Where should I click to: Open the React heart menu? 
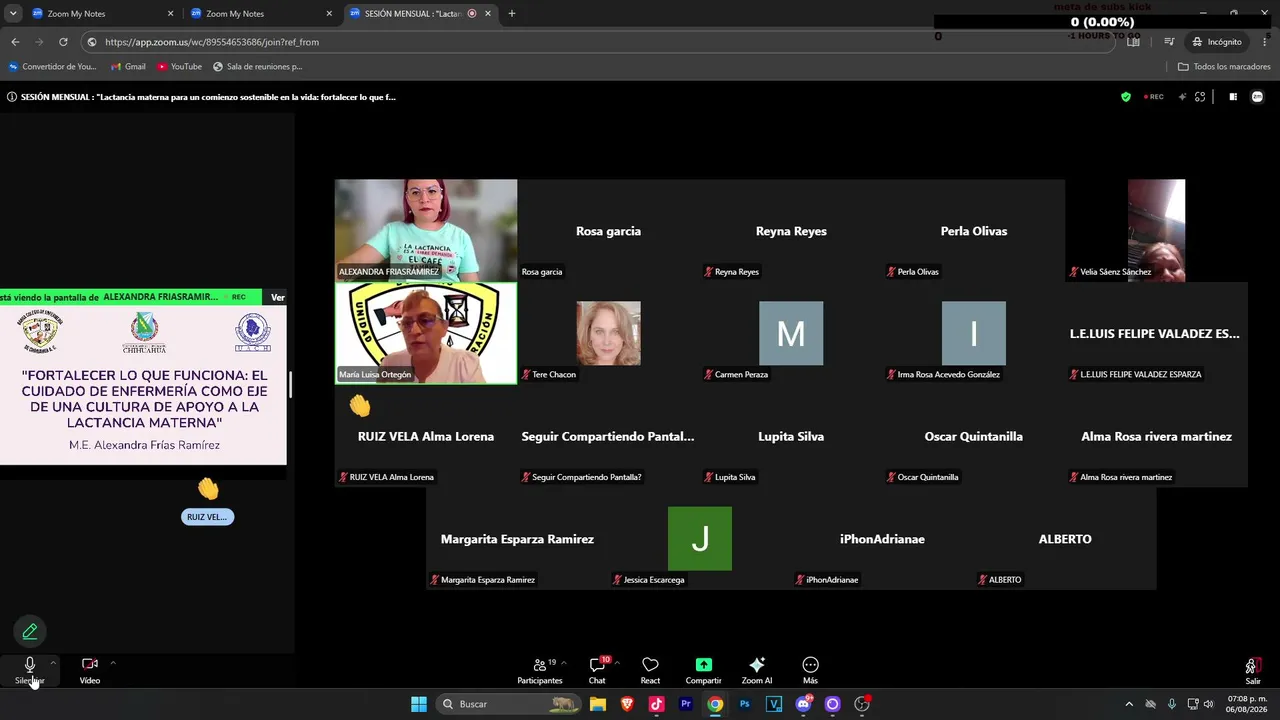click(650, 670)
